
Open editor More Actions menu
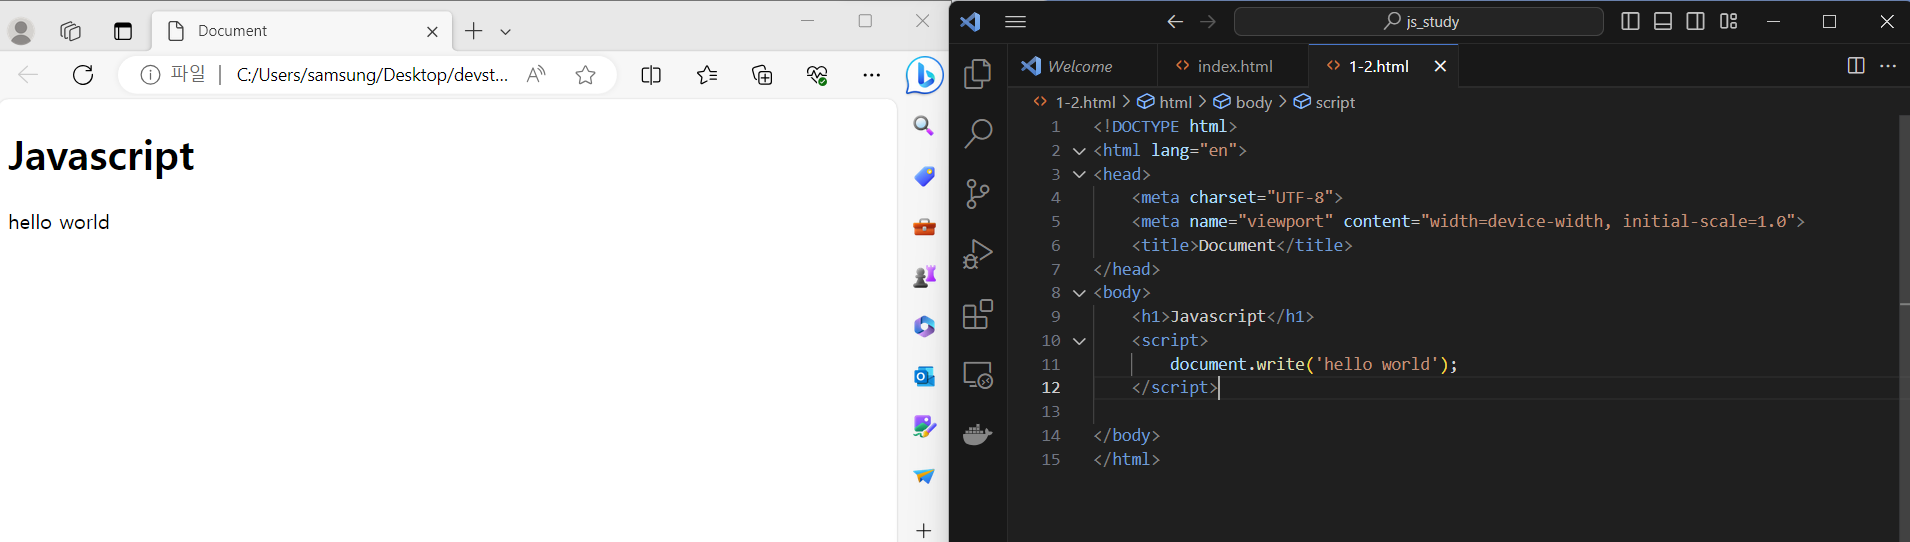[x=1888, y=65]
